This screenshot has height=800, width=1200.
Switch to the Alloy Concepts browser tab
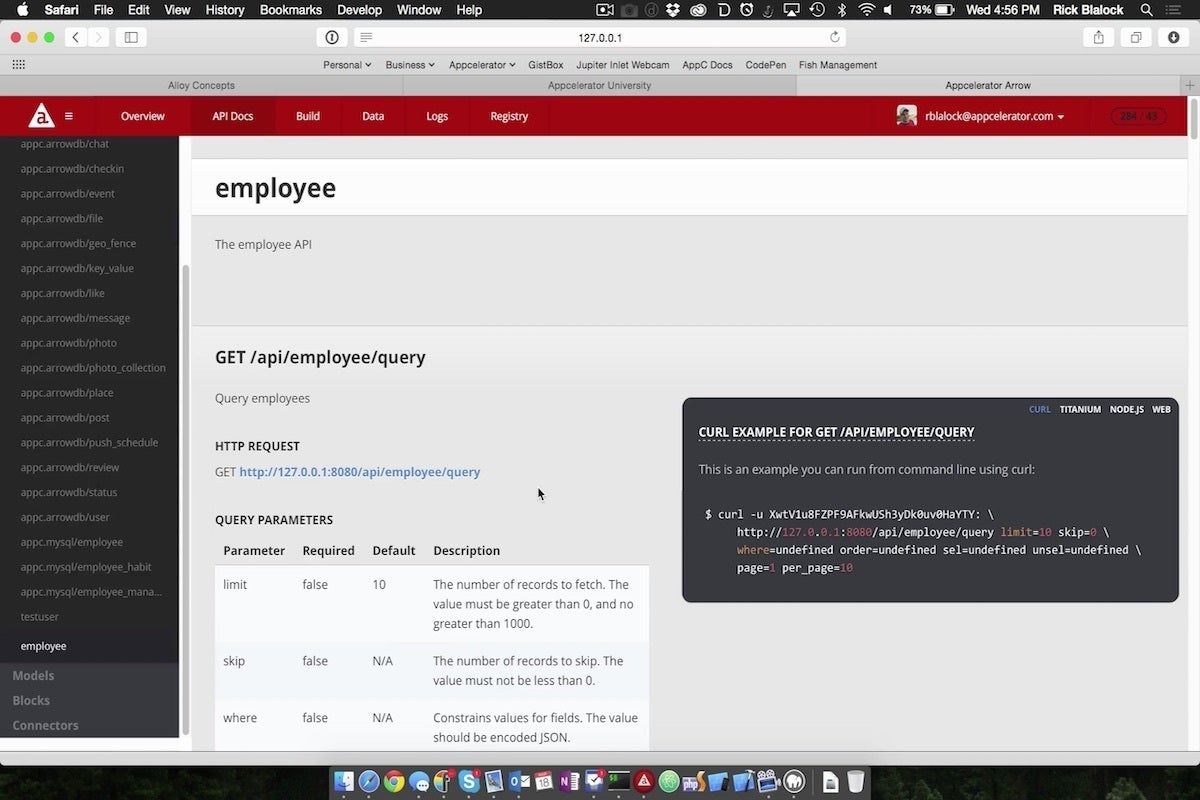[200, 86]
